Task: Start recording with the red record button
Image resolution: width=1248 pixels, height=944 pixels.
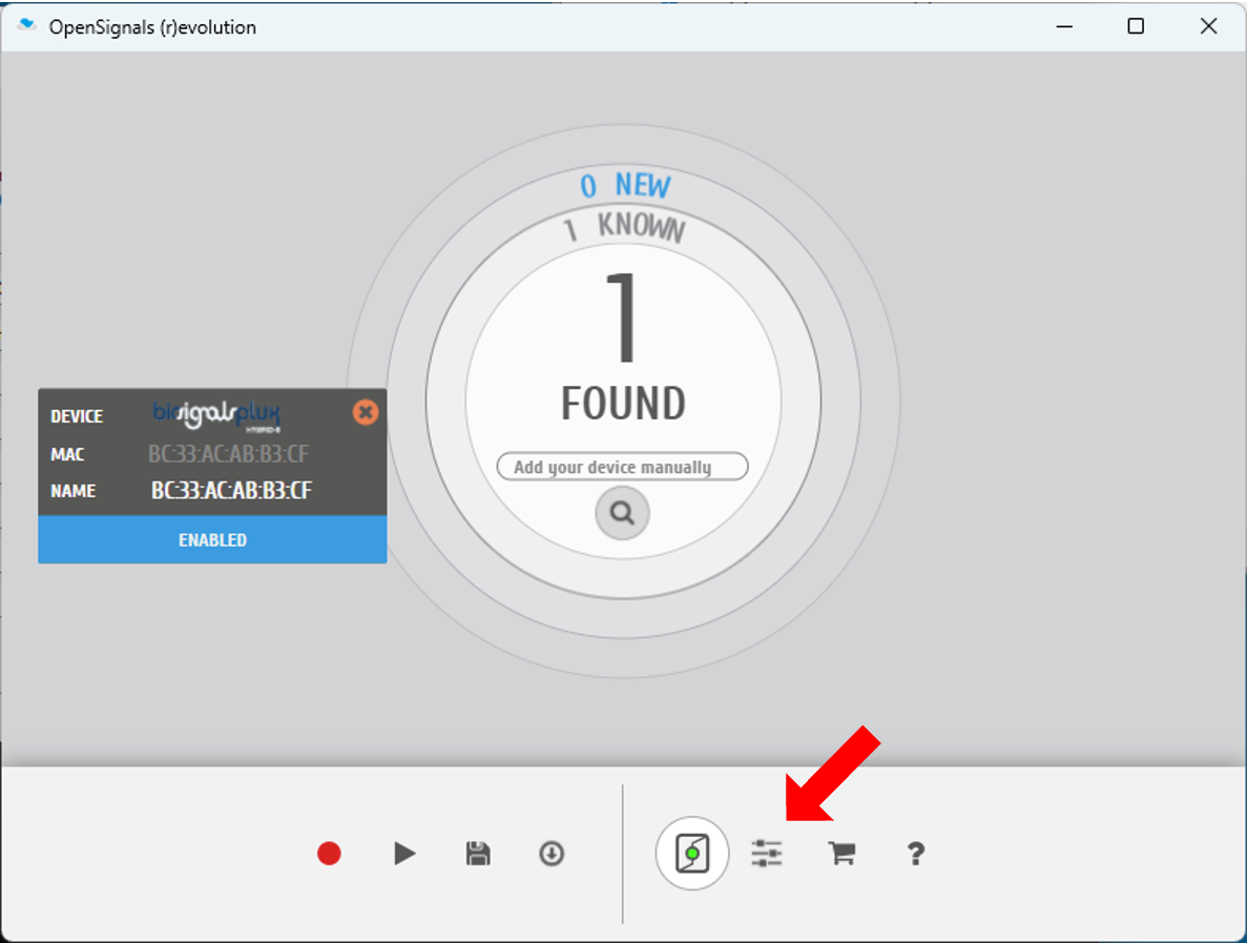Action: pos(329,854)
